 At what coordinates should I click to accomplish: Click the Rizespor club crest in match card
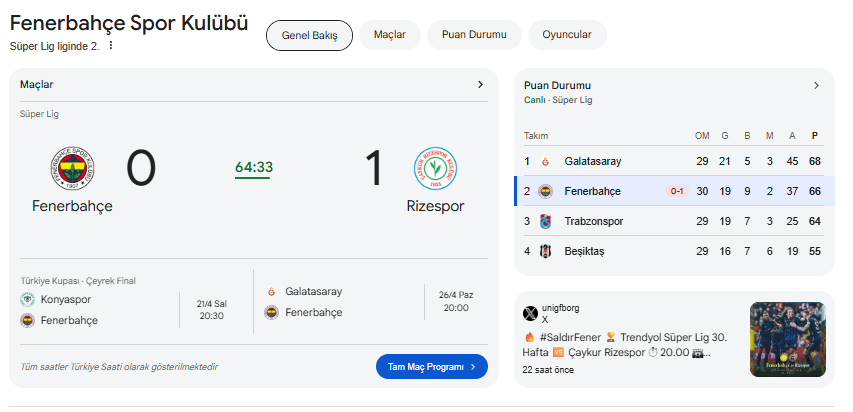click(435, 168)
